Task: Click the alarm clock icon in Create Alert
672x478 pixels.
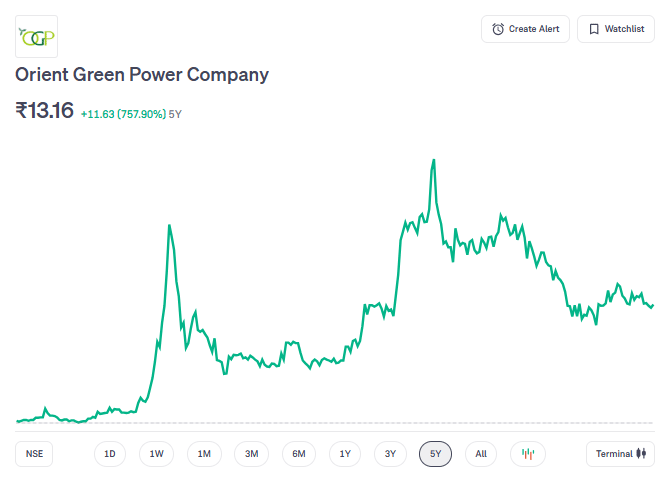Action: (498, 29)
